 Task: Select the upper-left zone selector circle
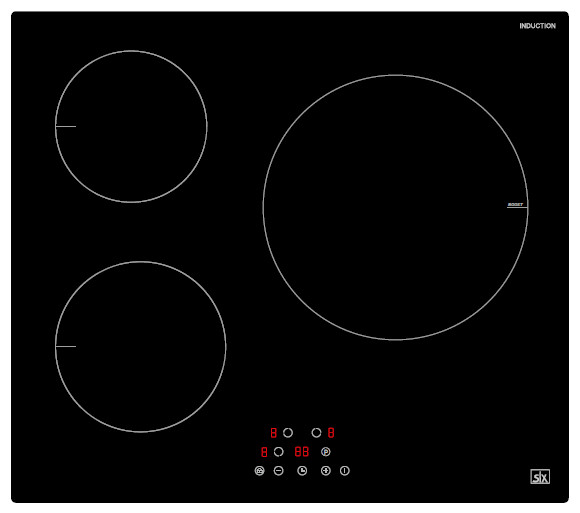(x=288, y=432)
